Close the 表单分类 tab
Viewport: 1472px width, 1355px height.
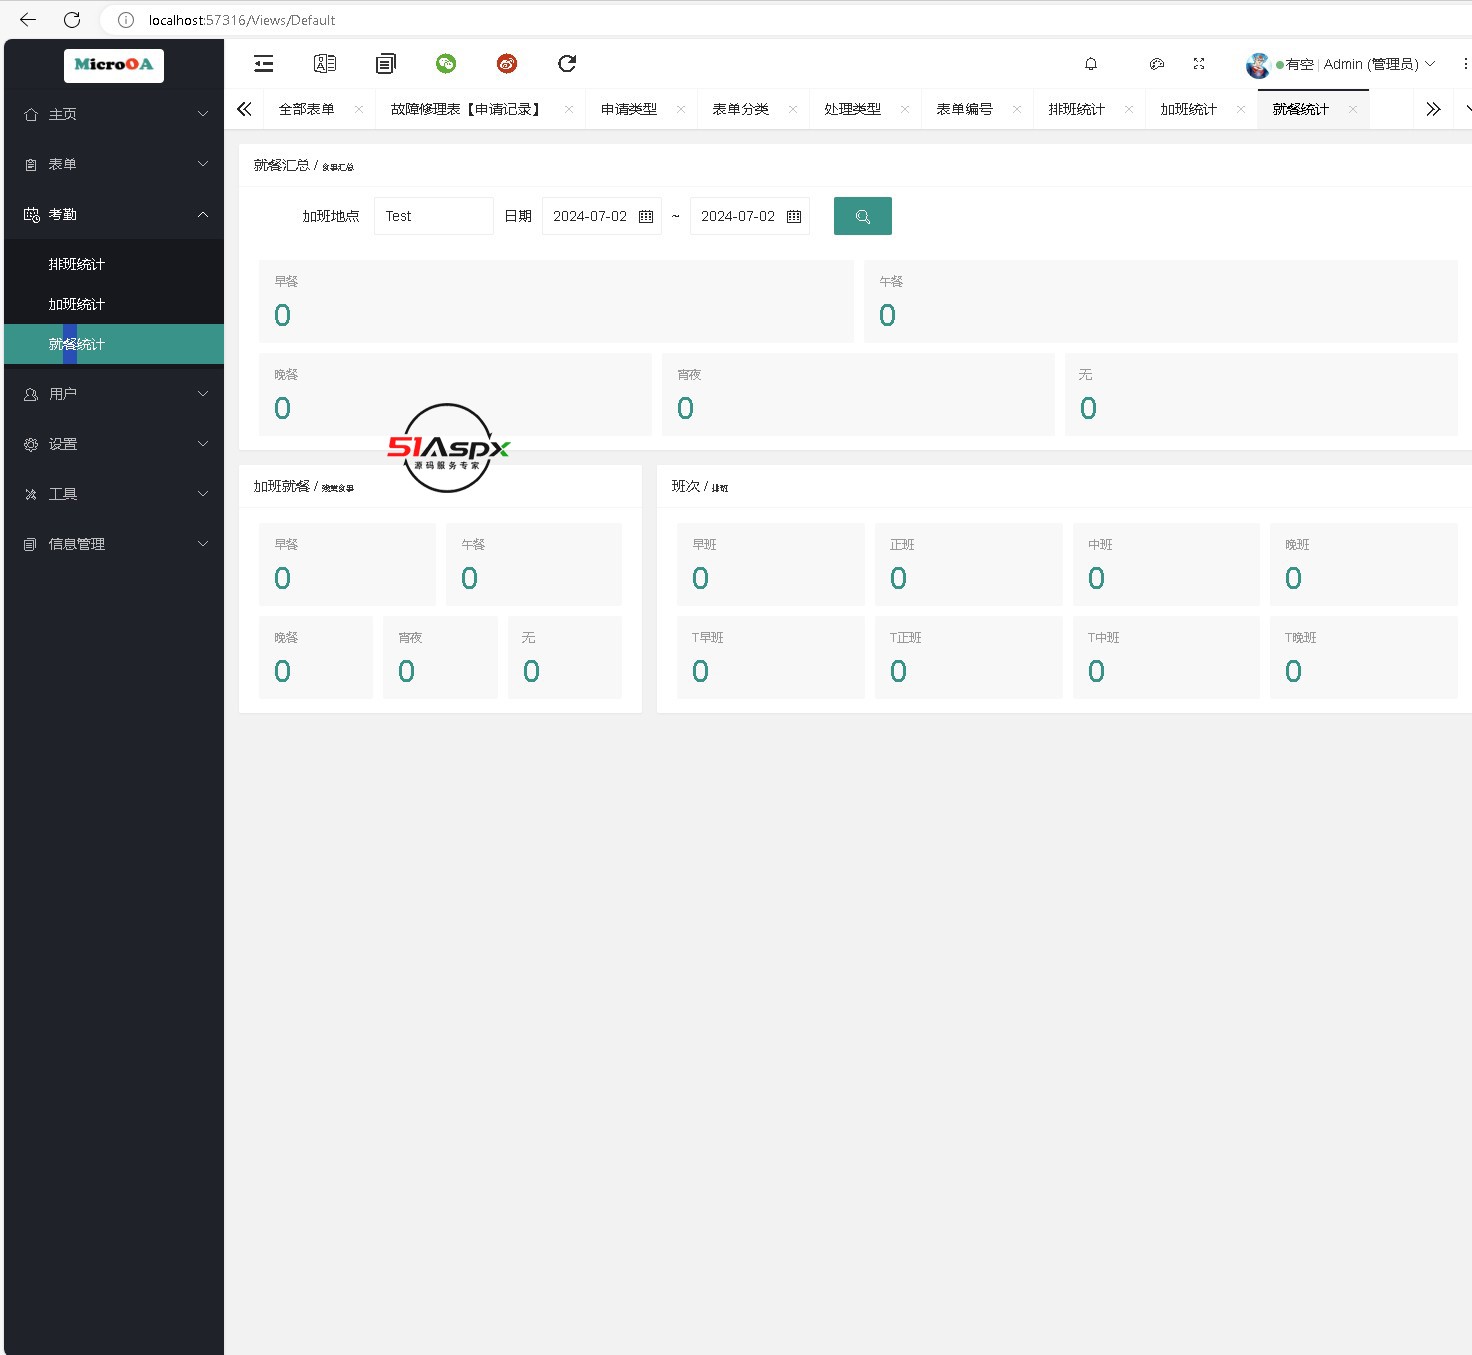pos(793,109)
